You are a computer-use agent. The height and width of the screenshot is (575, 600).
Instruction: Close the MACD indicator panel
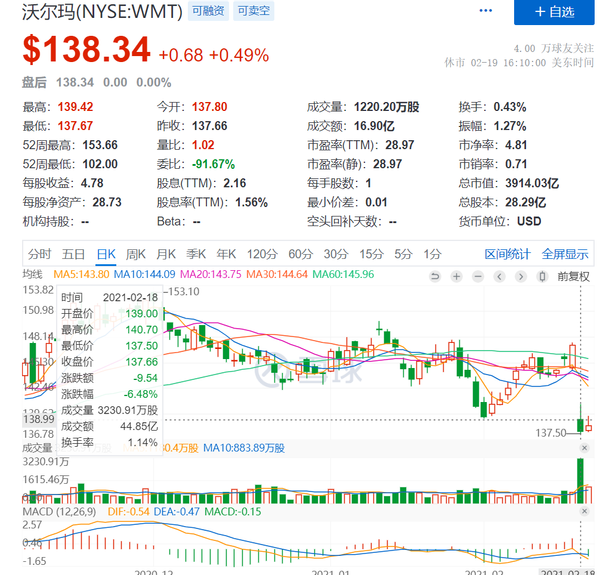[584, 511]
